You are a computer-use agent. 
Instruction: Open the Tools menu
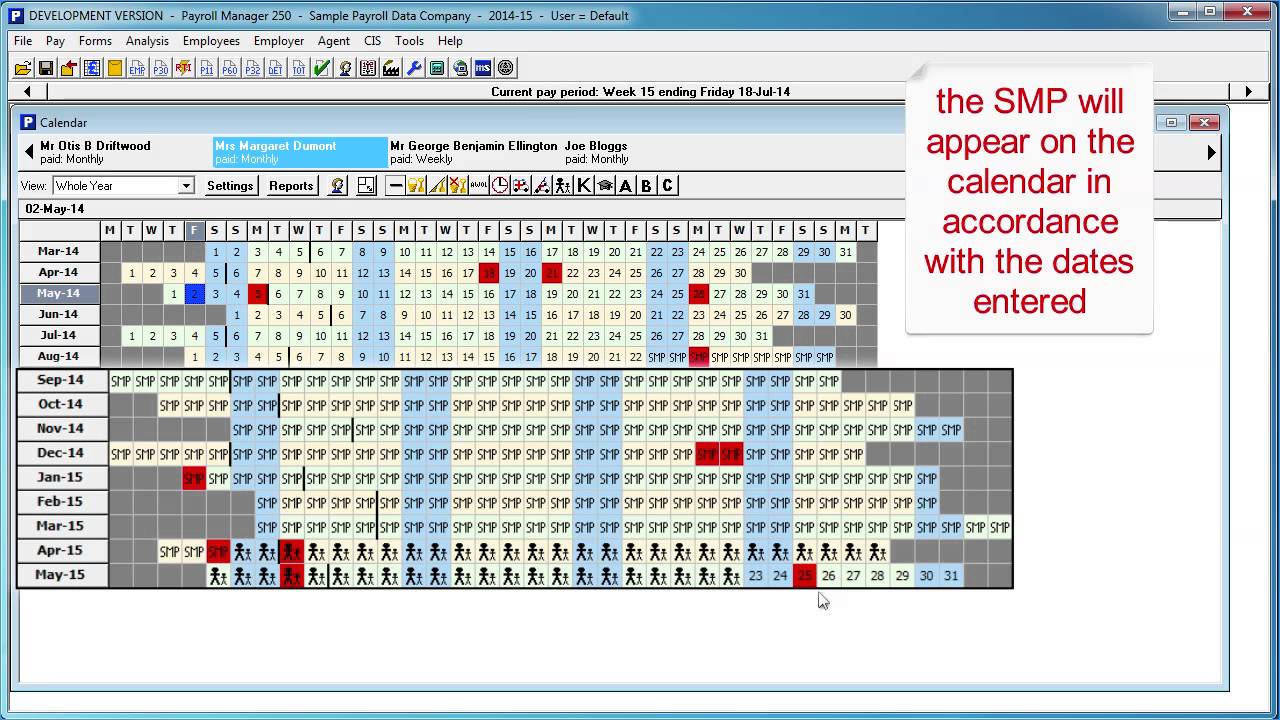(409, 41)
